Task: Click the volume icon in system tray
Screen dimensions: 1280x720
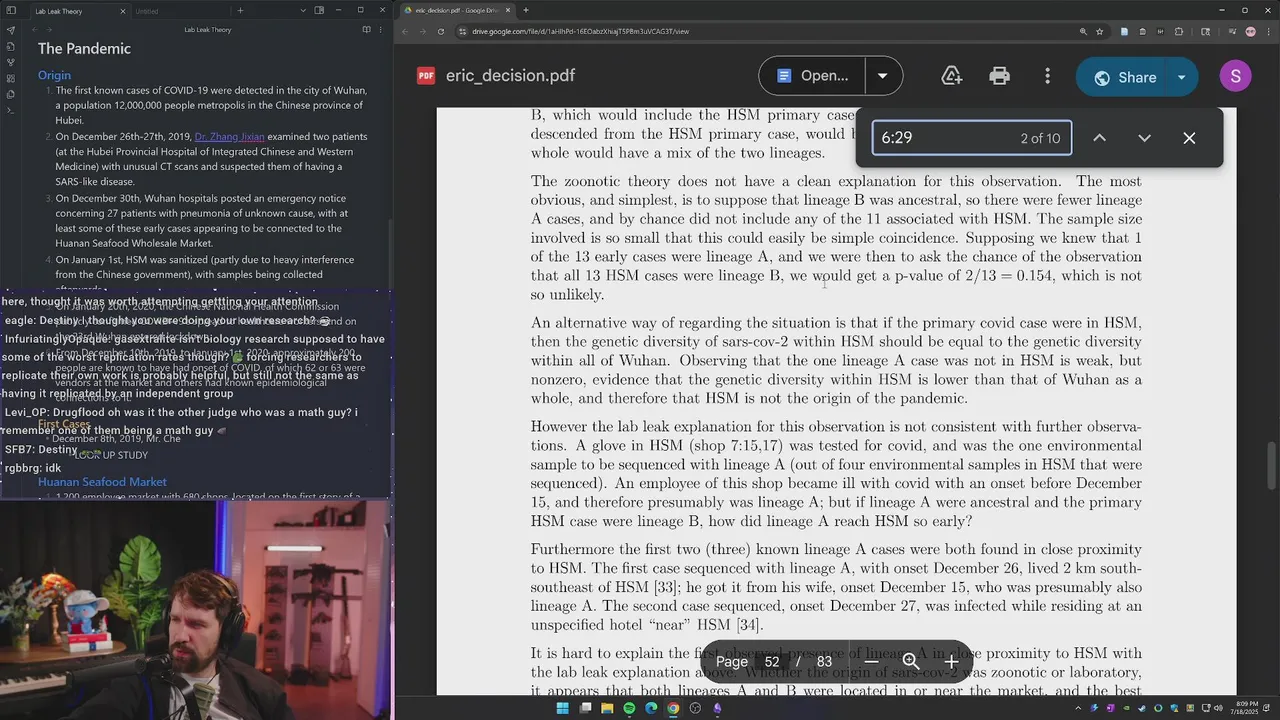Action: click(x=1219, y=708)
